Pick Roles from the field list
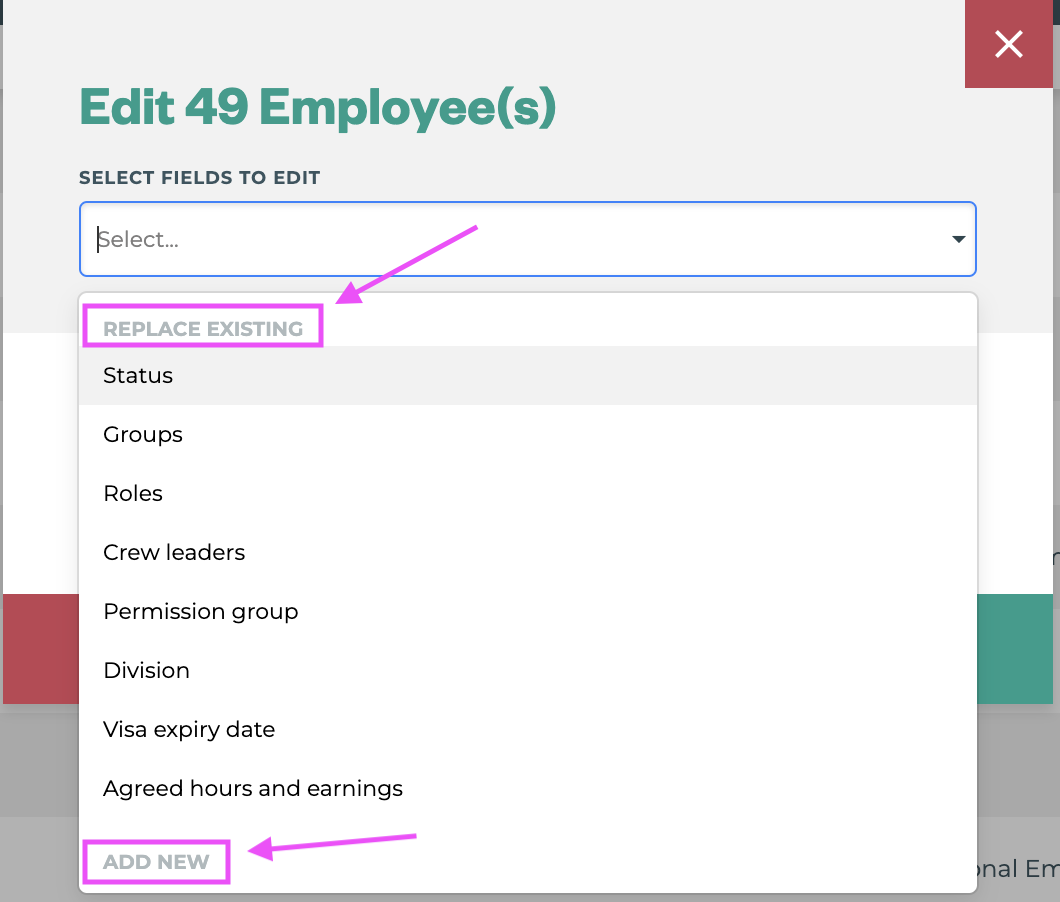Image resolution: width=1060 pixels, height=902 pixels. pos(133,494)
